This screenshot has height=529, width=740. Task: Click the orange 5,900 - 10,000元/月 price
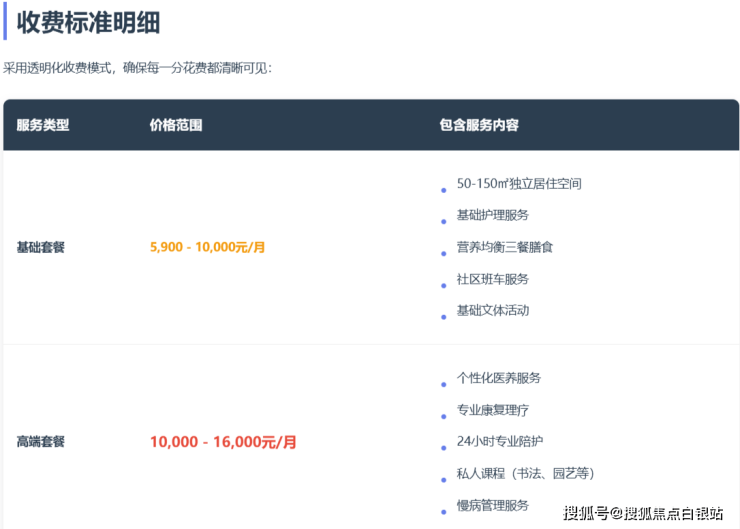click(x=207, y=247)
